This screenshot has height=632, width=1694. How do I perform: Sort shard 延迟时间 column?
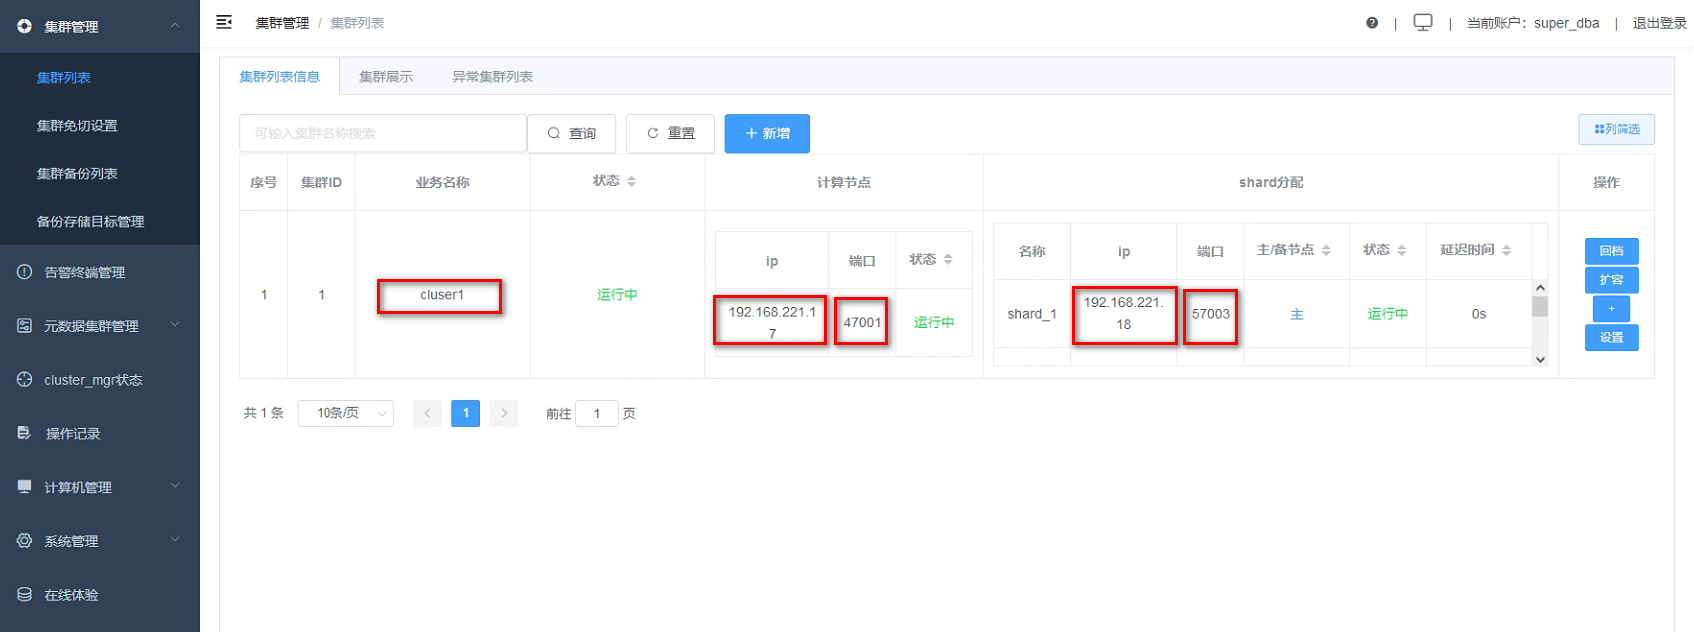[1506, 250]
